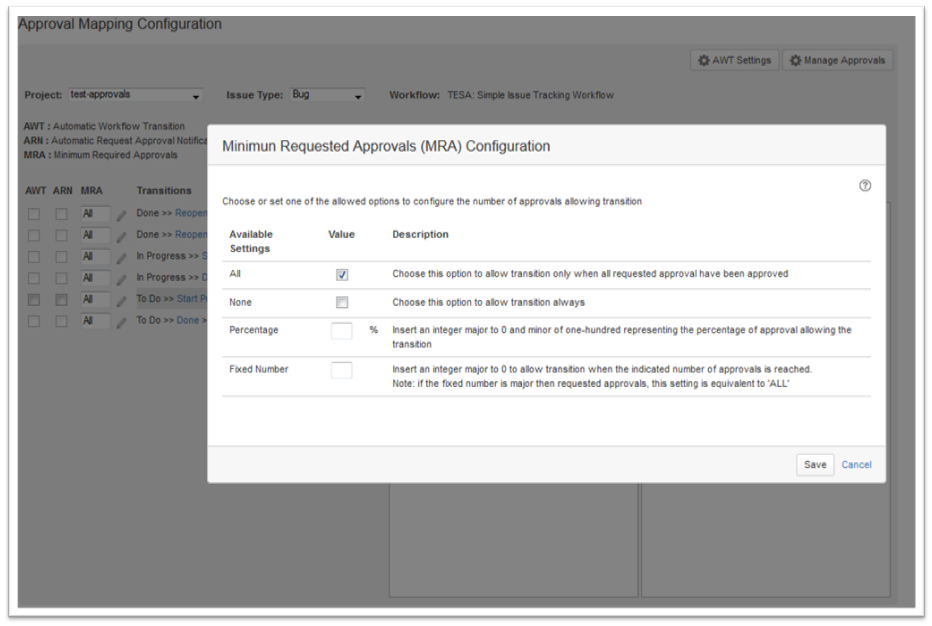Screen dimensions: 932x626
Task: Open the Project dropdown showing test-approvals
Action: pyautogui.click(x=135, y=96)
